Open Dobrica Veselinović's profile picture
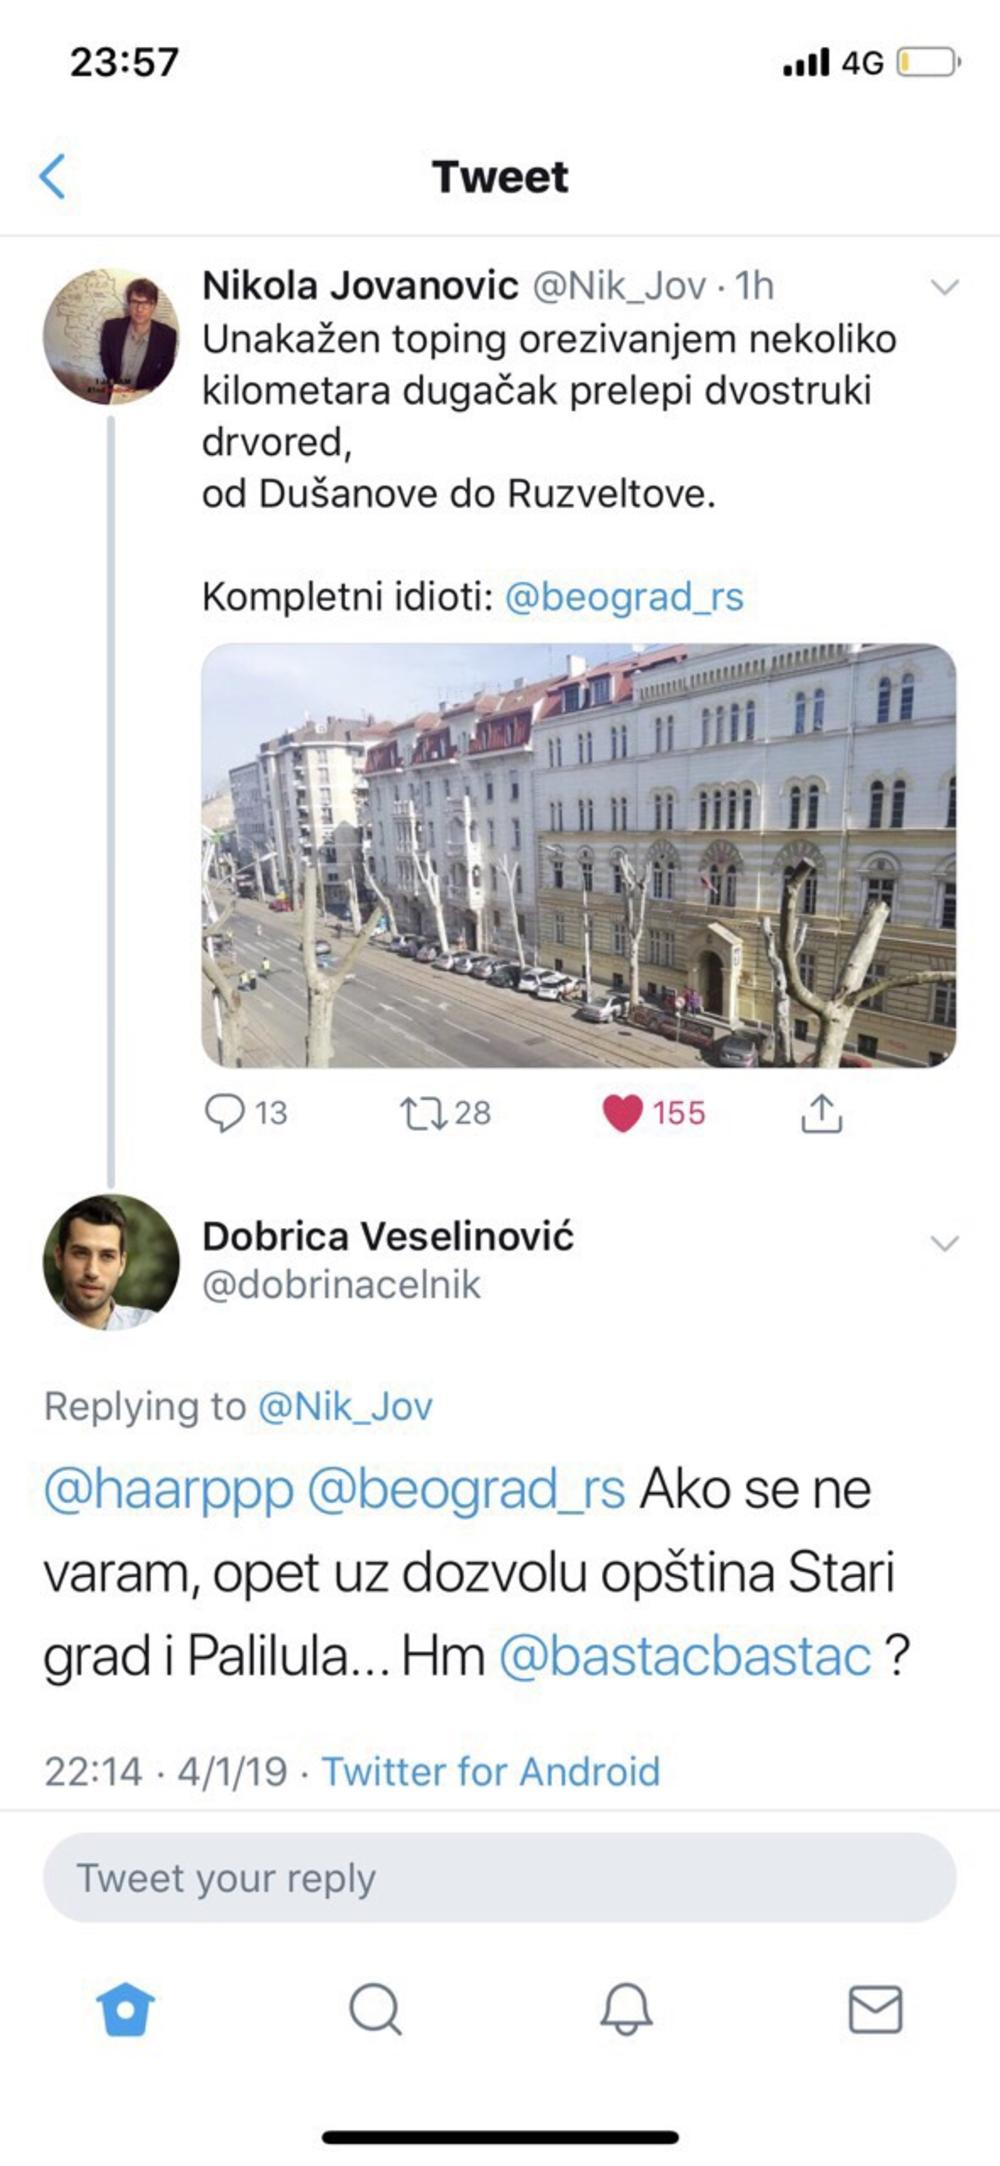This screenshot has height=2166, width=1000. click(111, 1262)
